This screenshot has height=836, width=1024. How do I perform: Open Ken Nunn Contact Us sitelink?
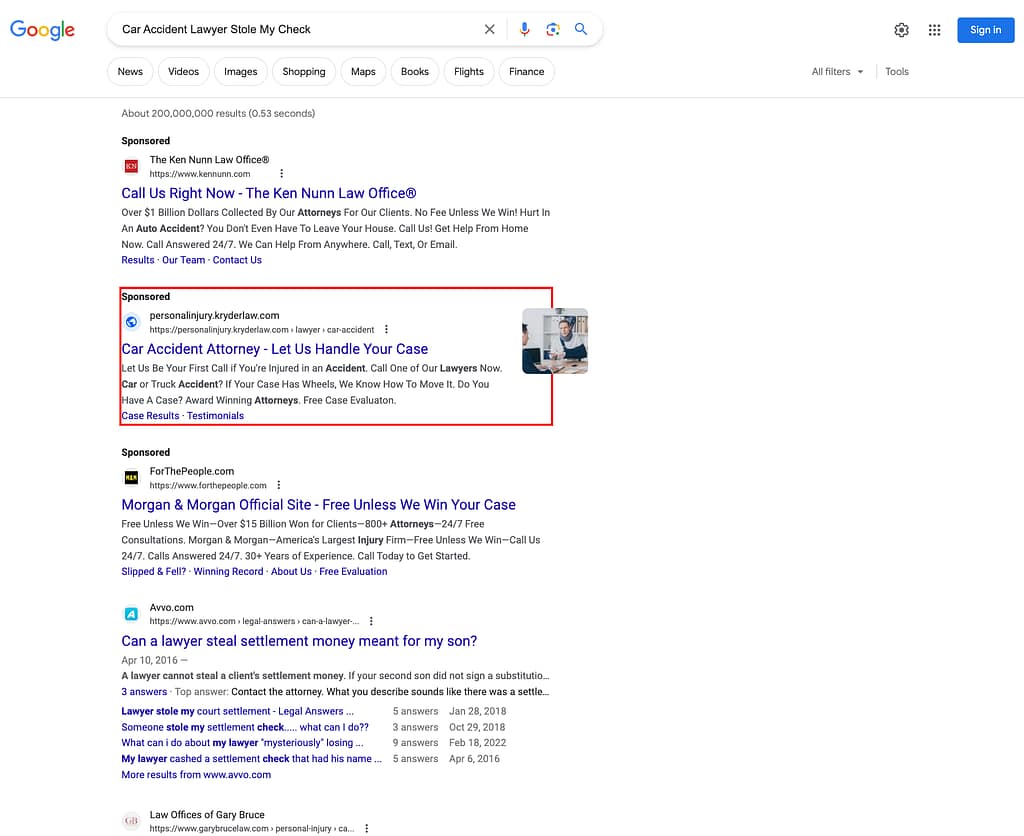click(237, 260)
